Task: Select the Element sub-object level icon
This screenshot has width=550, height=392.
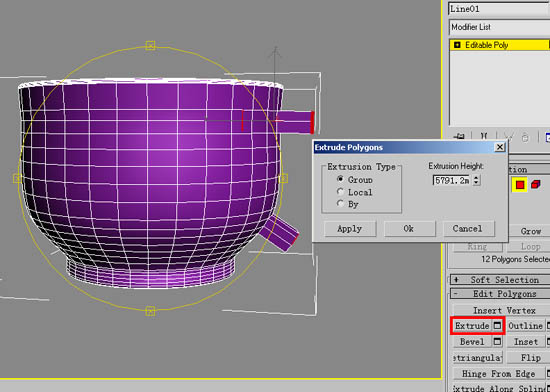Action: (536, 184)
